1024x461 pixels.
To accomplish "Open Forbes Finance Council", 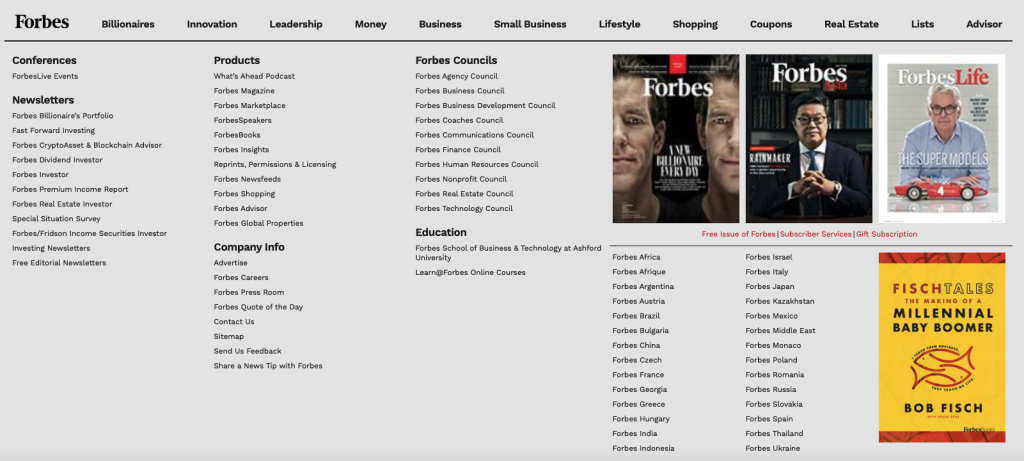I will 458,150.
